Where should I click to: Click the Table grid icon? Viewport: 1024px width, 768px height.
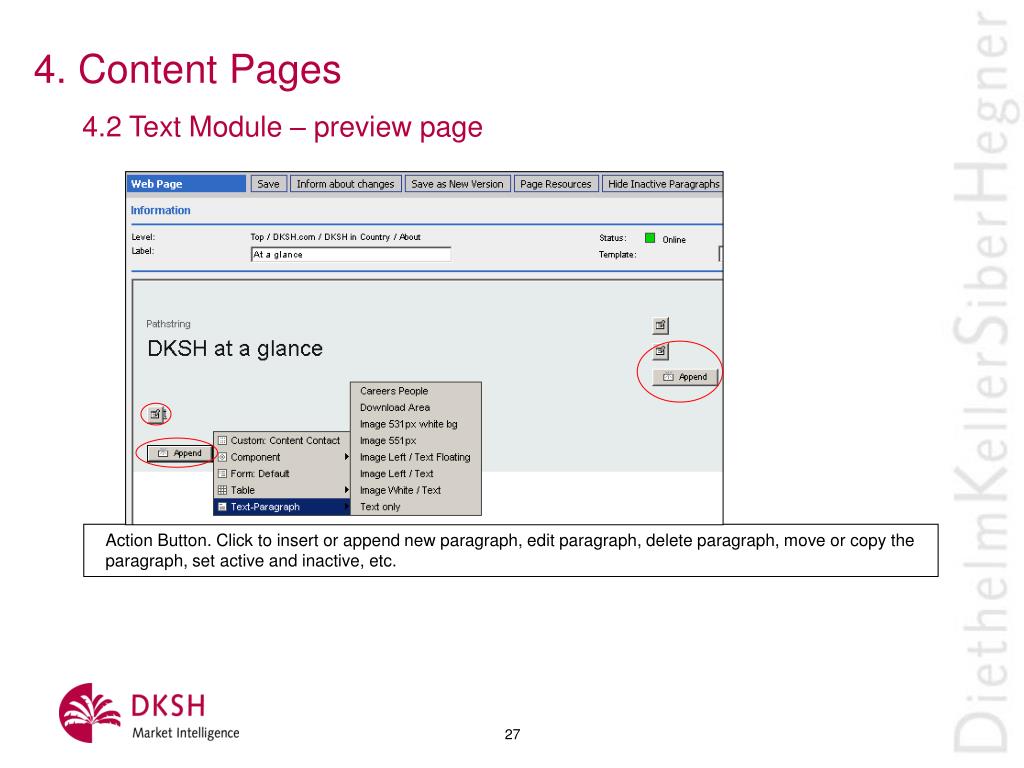point(222,490)
